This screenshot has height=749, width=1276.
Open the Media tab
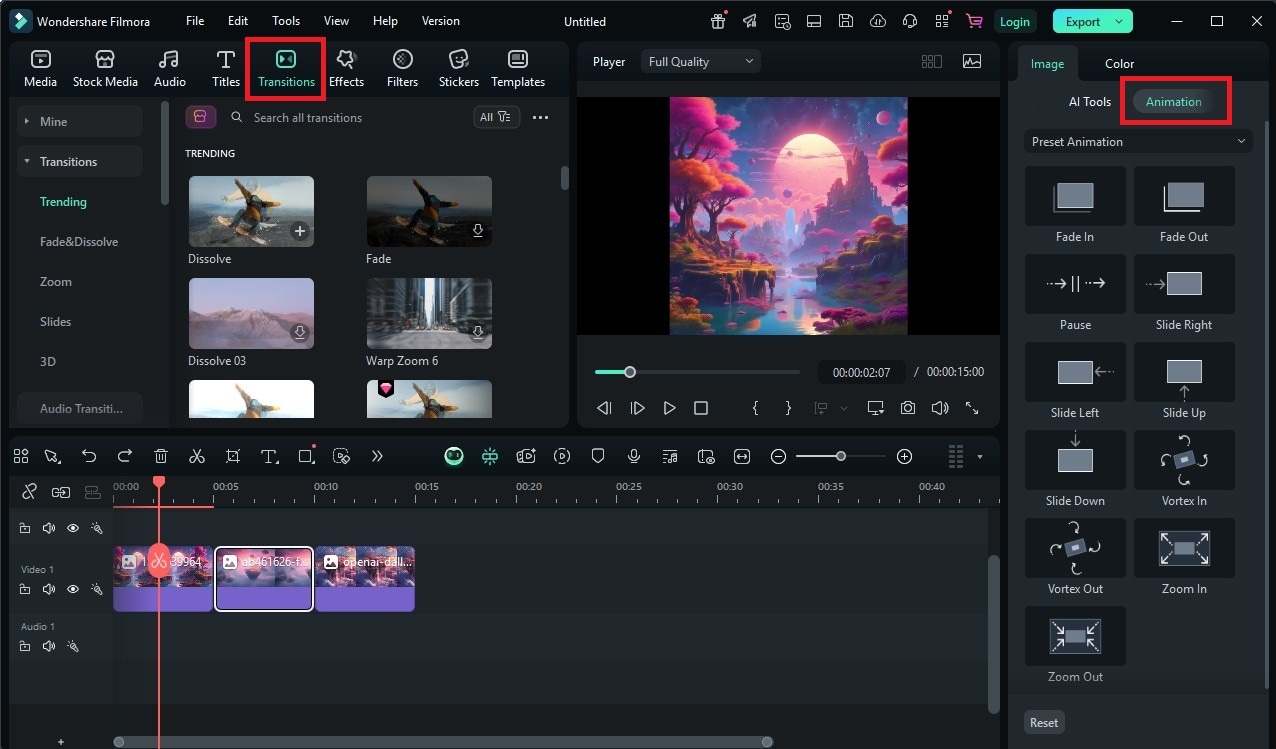coord(40,69)
